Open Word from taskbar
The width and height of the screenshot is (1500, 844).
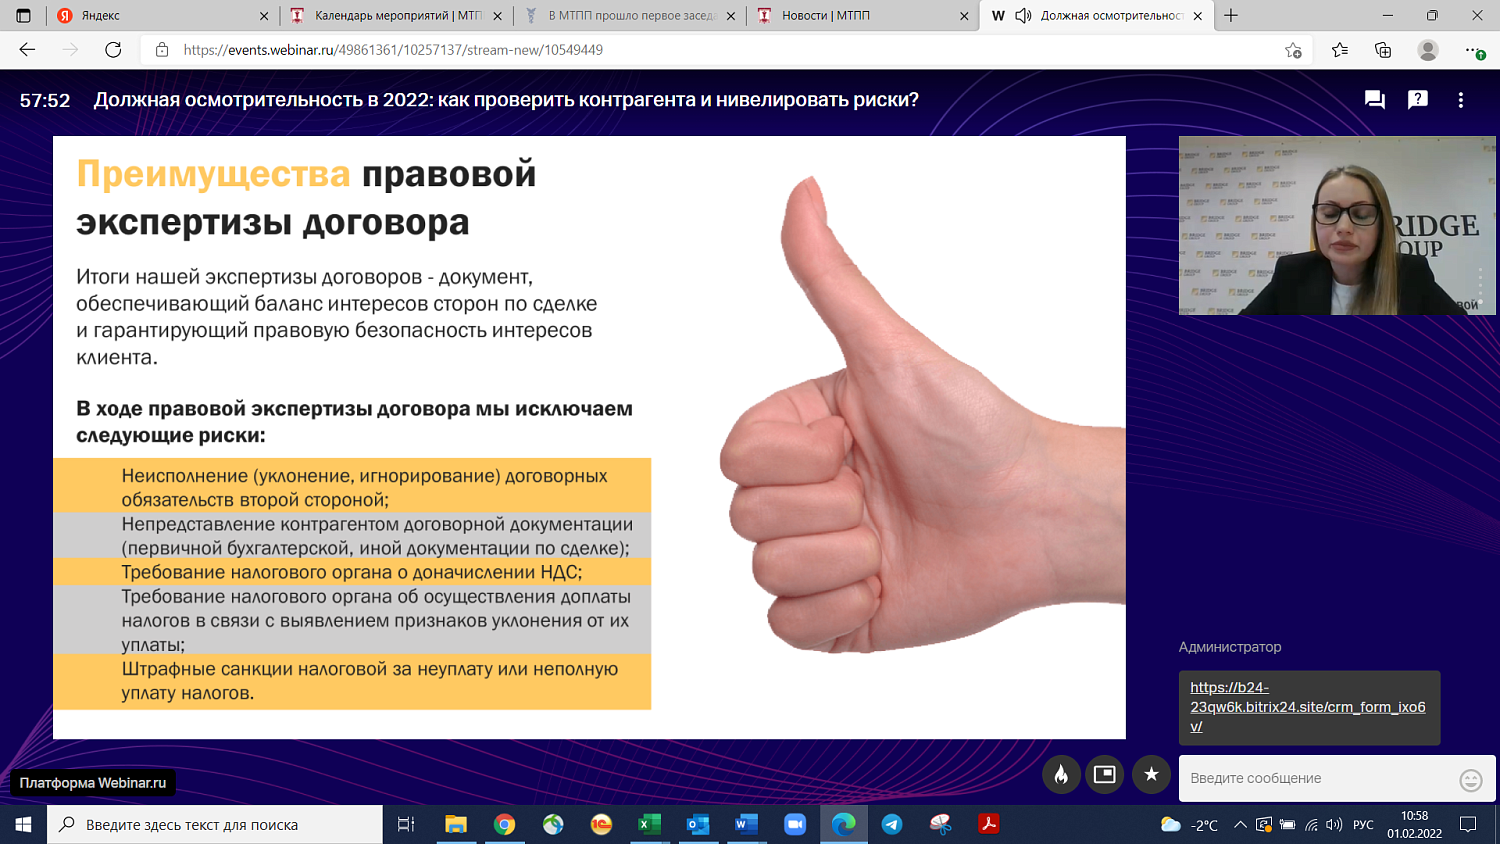pos(746,825)
